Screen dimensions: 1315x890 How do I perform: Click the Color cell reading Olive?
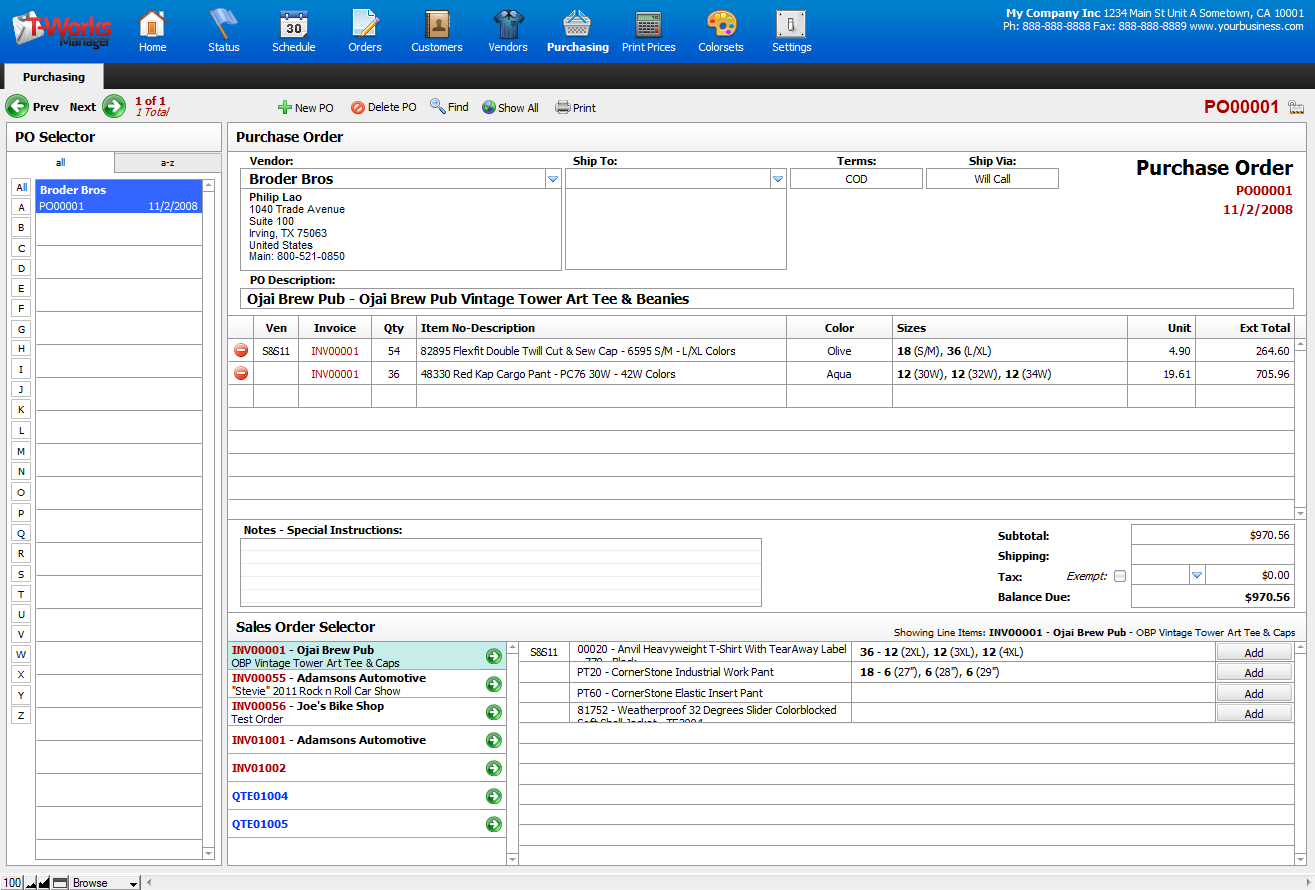pos(839,351)
